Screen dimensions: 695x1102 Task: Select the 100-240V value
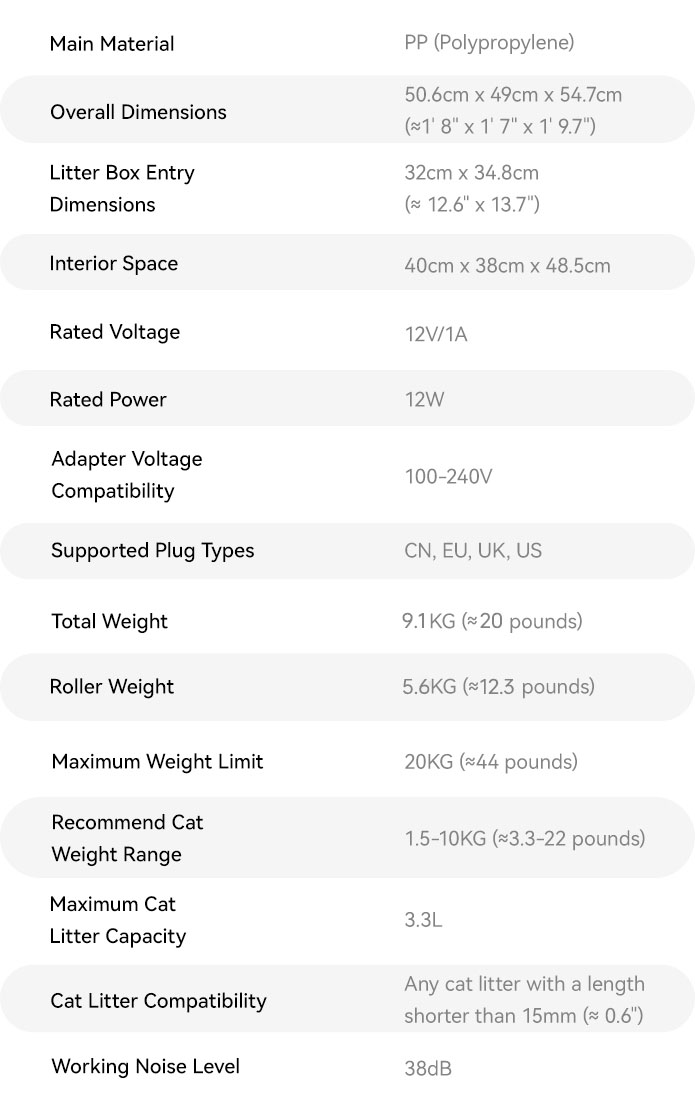coord(448,477)
